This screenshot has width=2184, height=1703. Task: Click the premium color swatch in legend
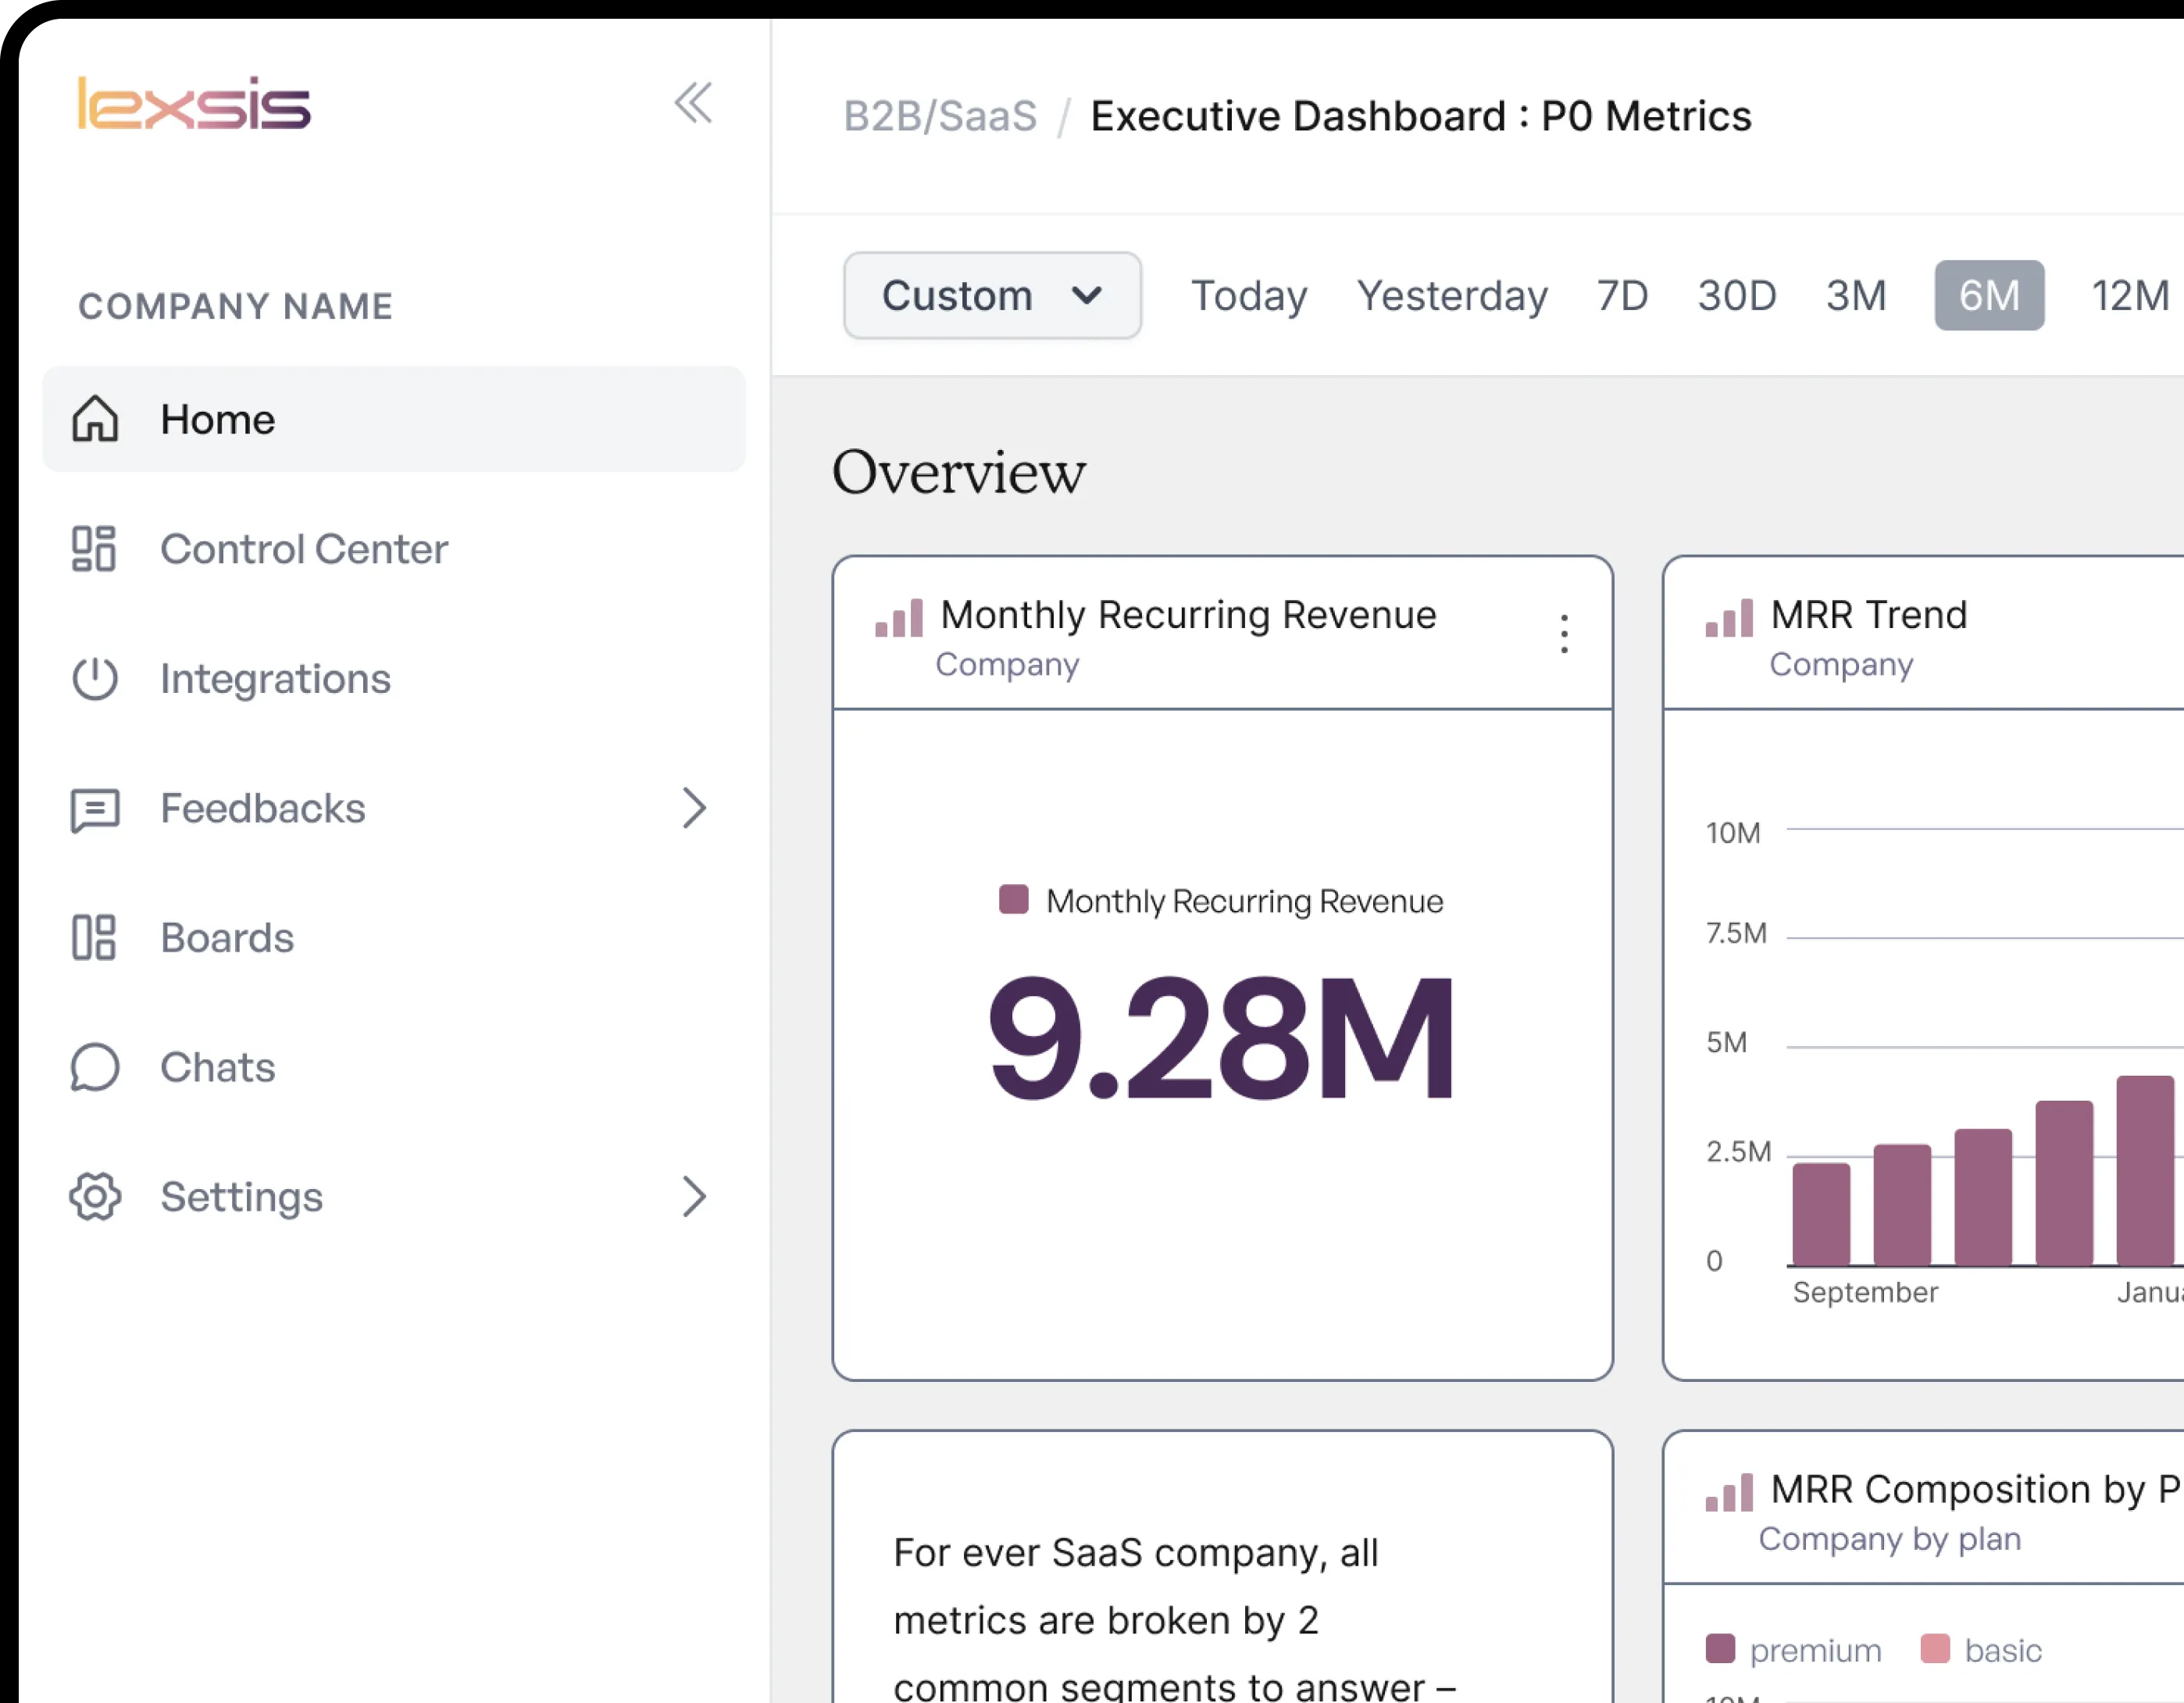coord(1722,1650)
